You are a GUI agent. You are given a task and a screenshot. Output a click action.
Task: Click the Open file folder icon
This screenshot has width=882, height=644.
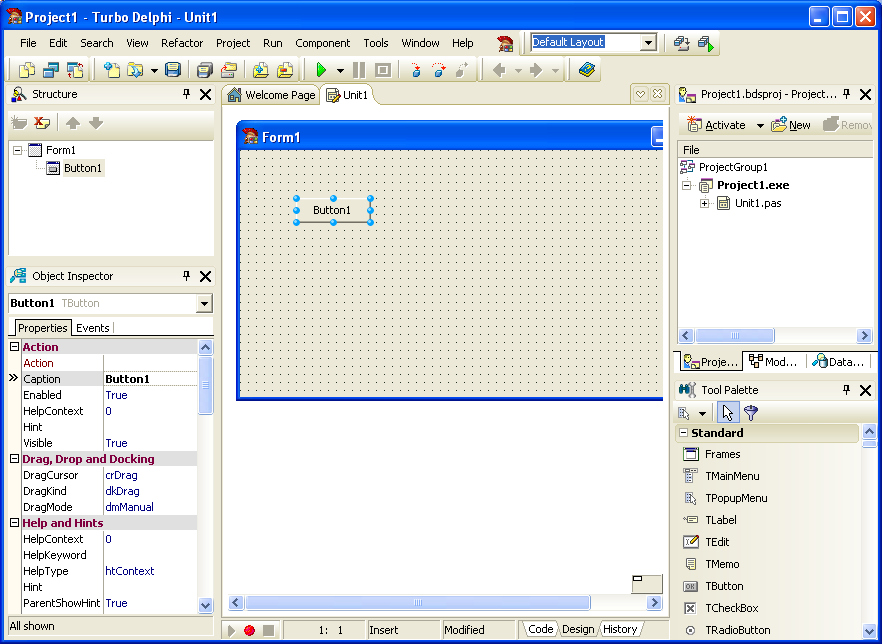[x=136, y=70]
